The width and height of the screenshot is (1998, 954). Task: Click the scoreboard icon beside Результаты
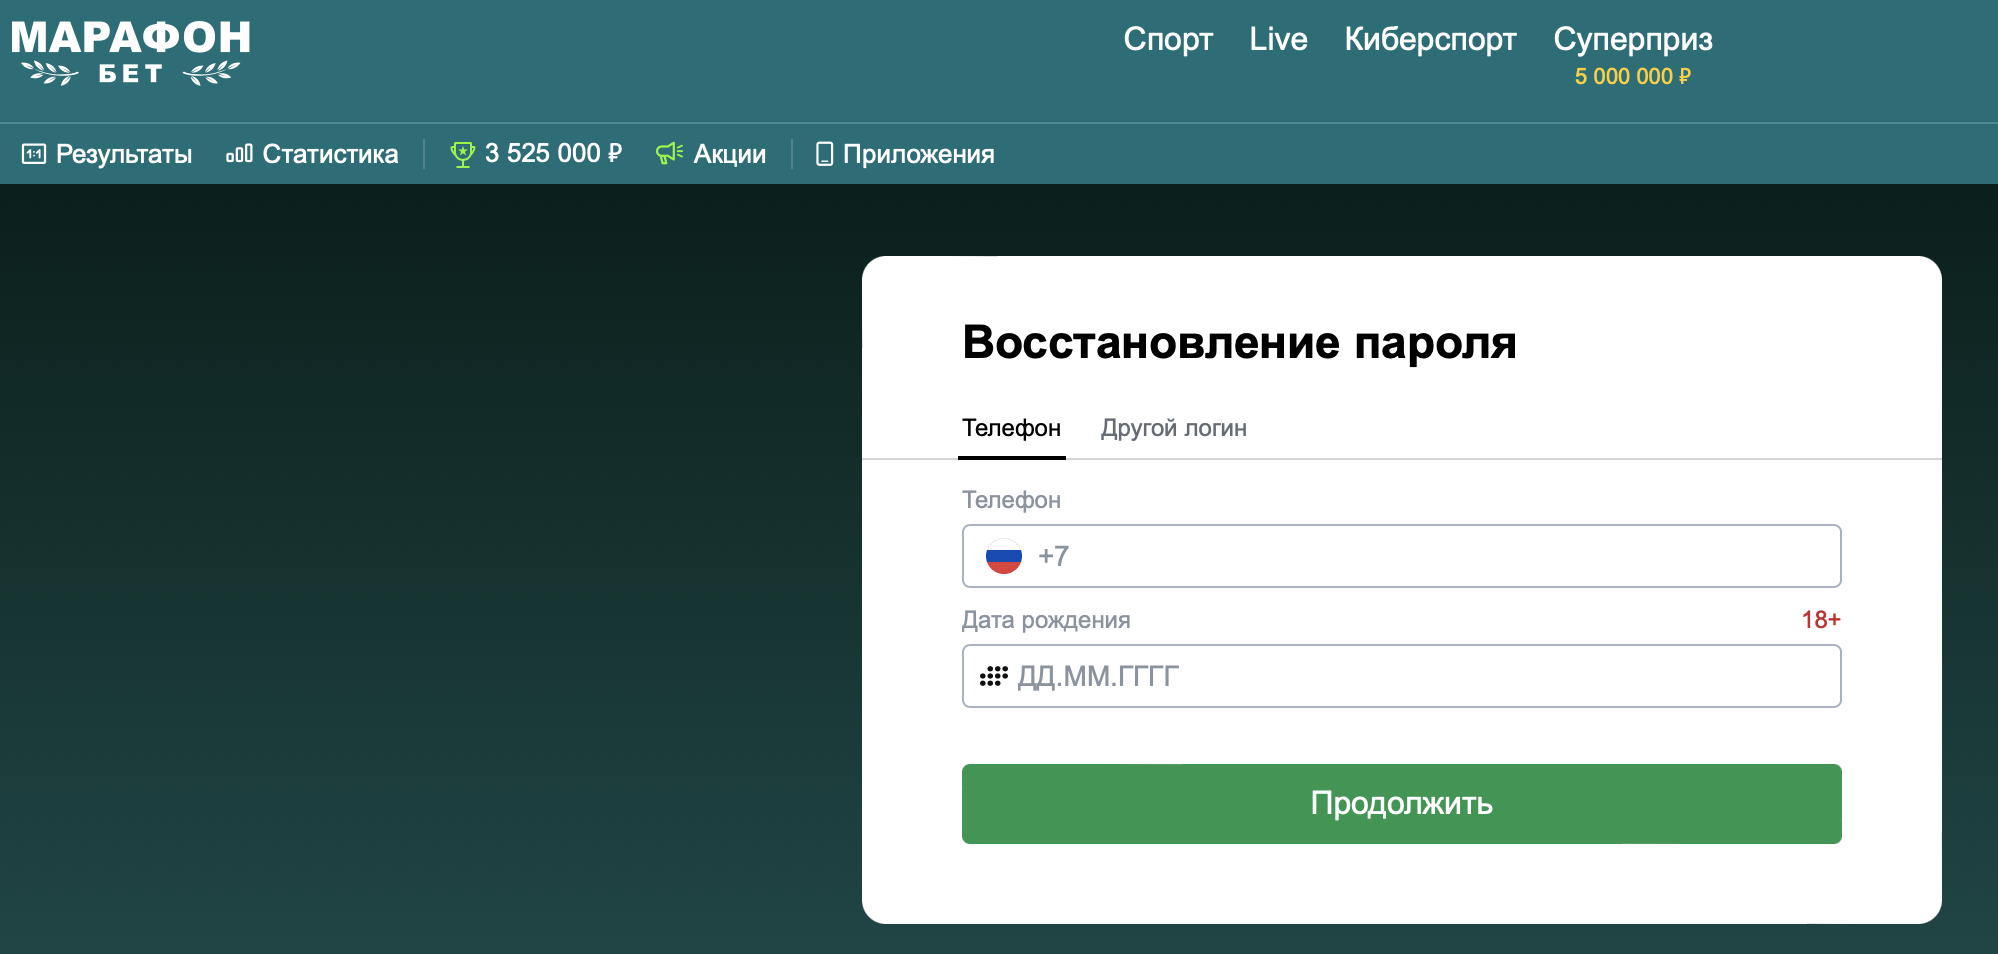(x=34, y=154)
